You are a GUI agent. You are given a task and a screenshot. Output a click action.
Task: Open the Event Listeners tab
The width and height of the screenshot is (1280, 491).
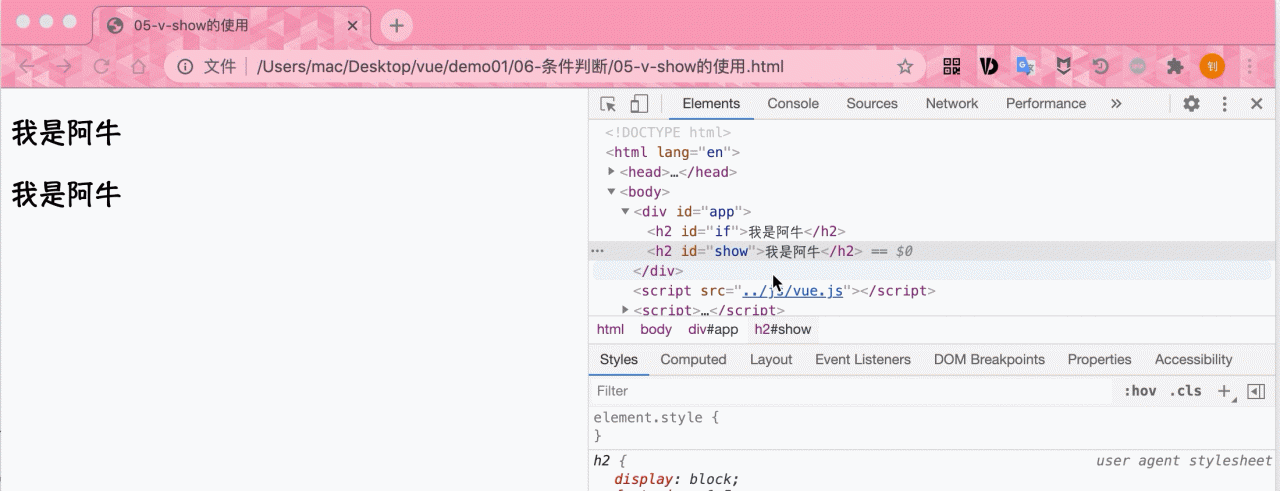863,360
